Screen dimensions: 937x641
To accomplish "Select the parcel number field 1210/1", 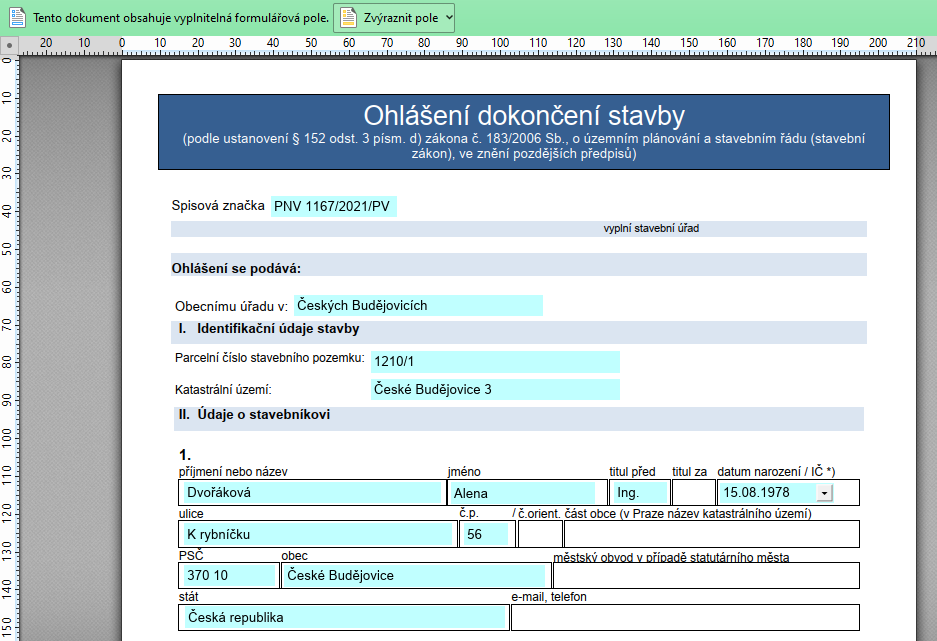I will pyautogui.click(x=495, y=361).
